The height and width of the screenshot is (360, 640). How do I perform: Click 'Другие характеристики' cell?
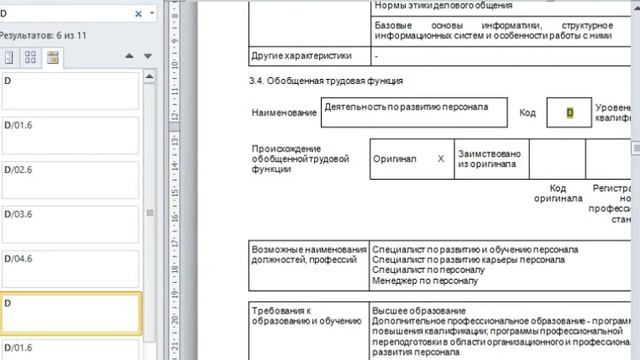309,56
